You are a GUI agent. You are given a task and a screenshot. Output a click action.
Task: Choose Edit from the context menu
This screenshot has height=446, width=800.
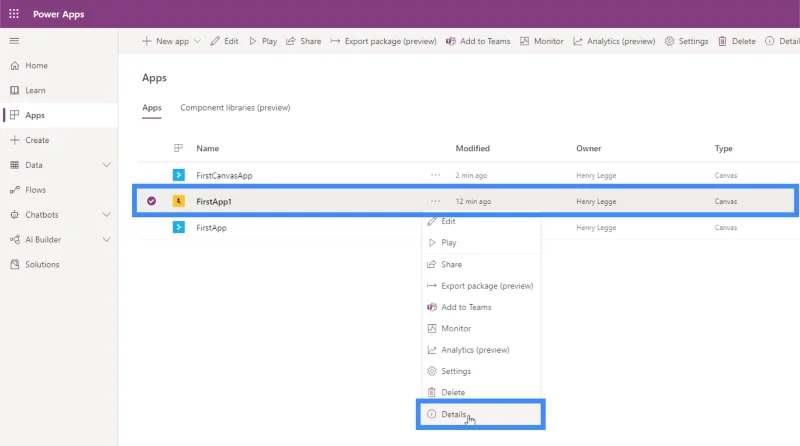coord(481,221)
